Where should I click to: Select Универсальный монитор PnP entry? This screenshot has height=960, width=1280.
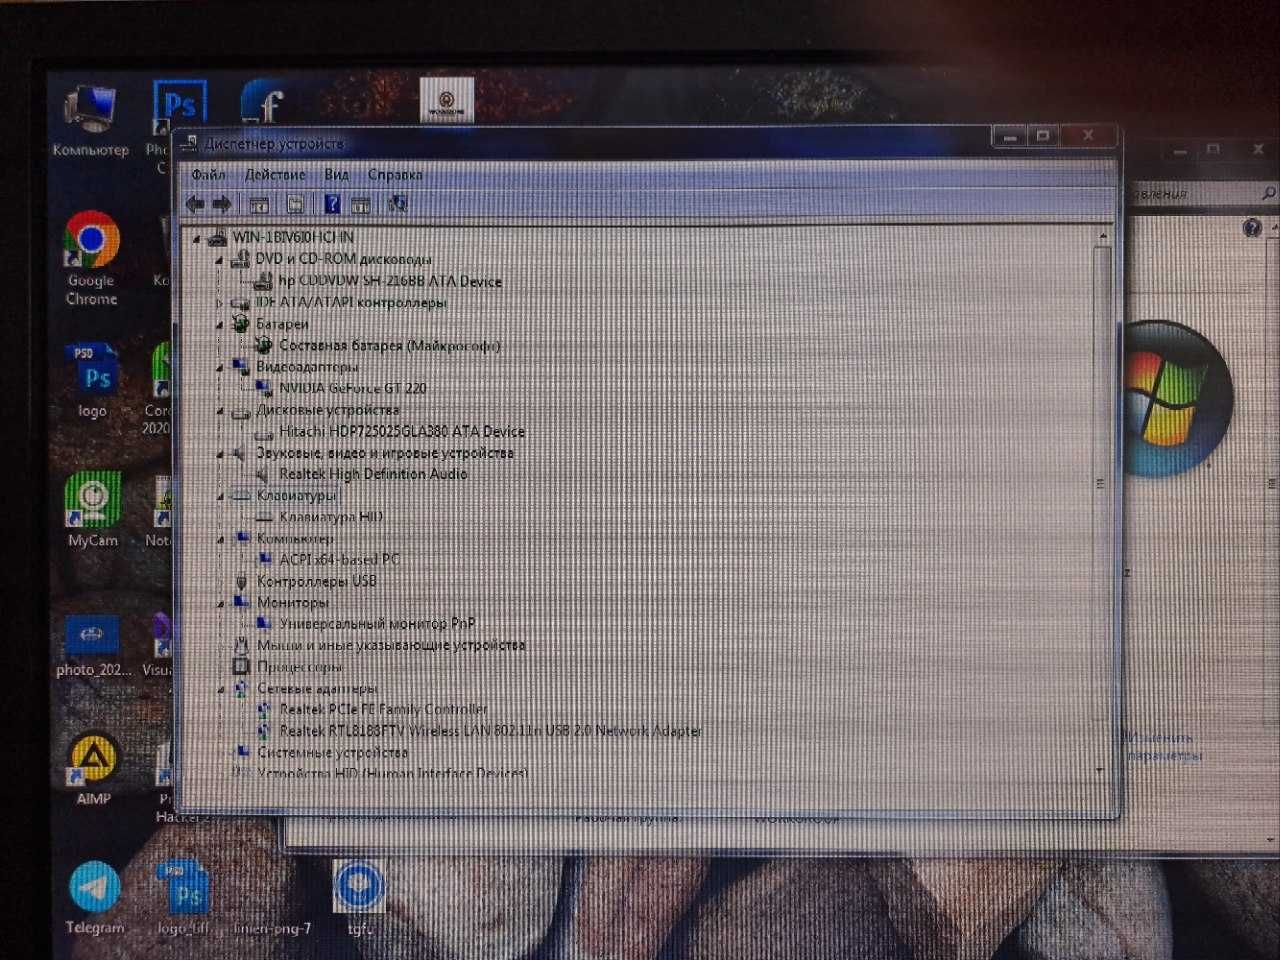coord(377,623)
